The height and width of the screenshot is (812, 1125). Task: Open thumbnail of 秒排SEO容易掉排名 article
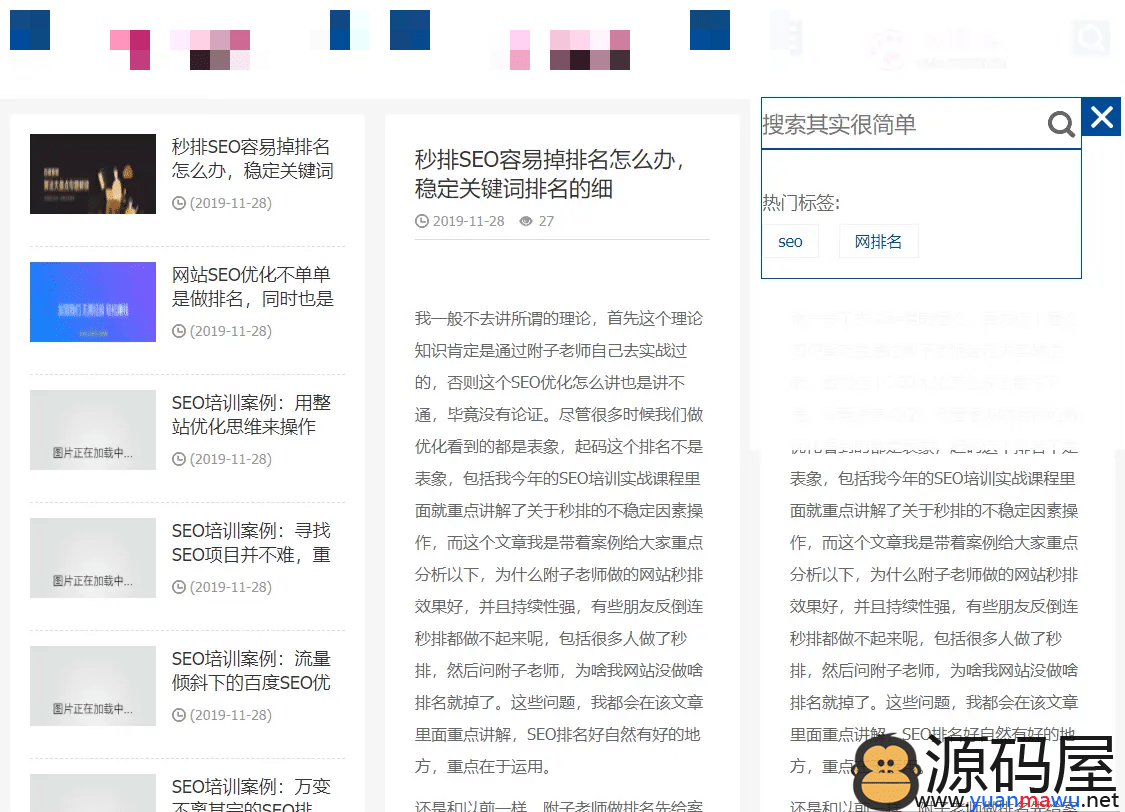pos(93,174)
